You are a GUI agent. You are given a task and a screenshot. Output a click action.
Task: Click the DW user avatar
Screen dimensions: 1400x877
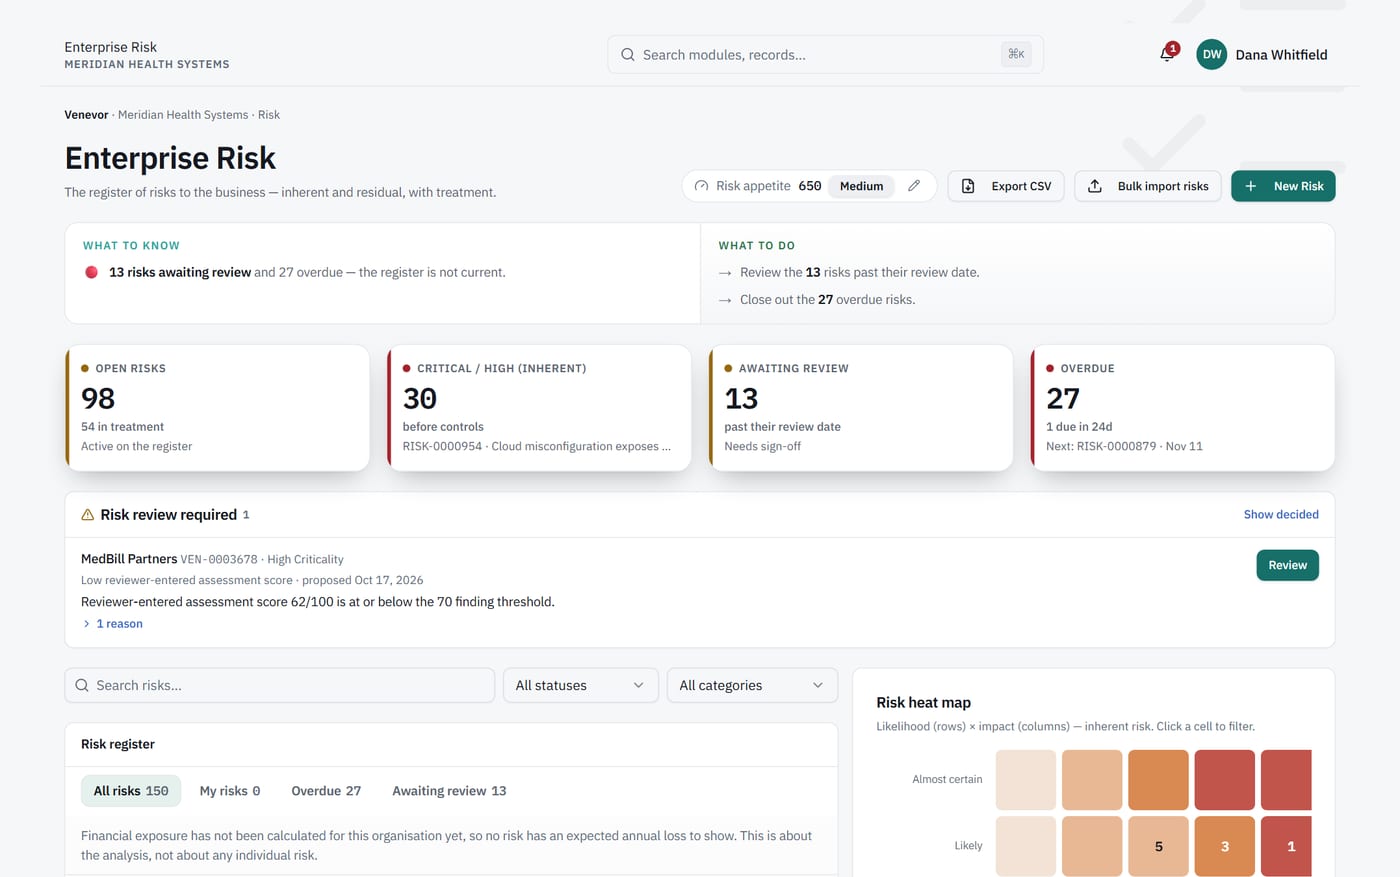[1211, 55]
